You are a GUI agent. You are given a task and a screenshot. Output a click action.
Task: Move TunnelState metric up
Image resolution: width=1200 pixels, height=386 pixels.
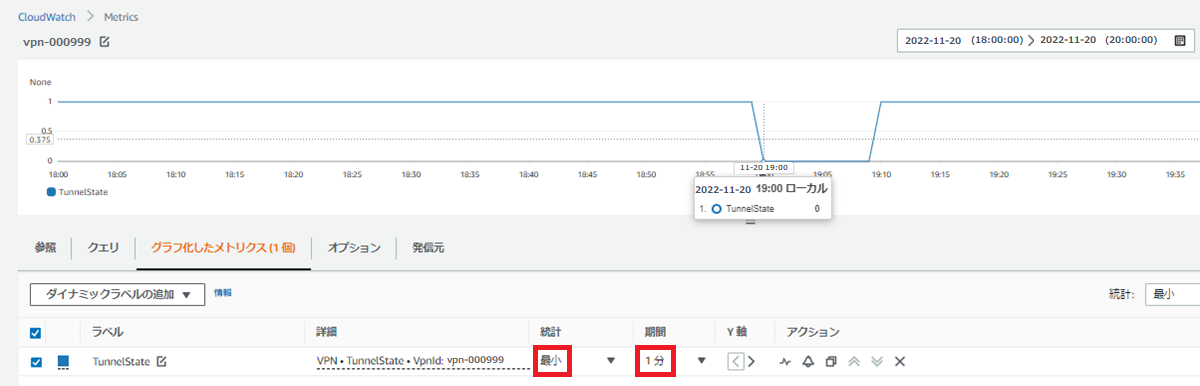pos(854,361)
